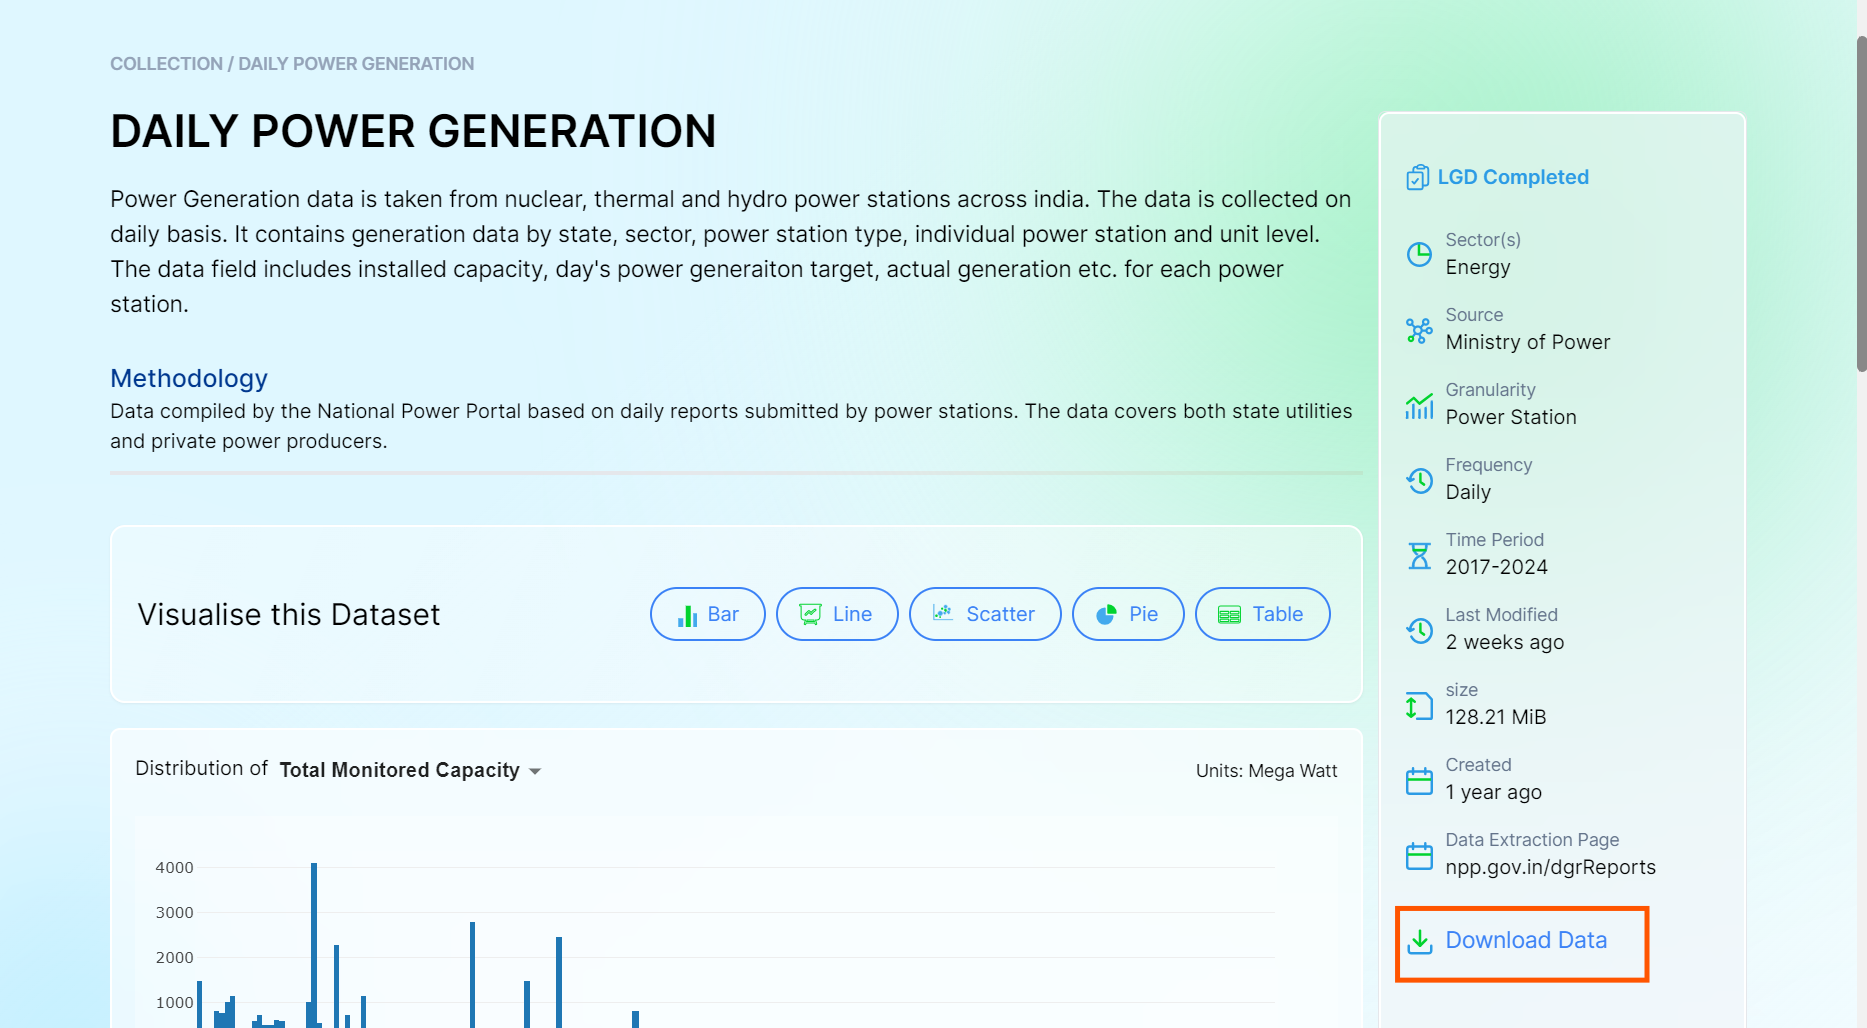
Task: Click the Sector(s) pie clock icon
Action: point(1419,254)
